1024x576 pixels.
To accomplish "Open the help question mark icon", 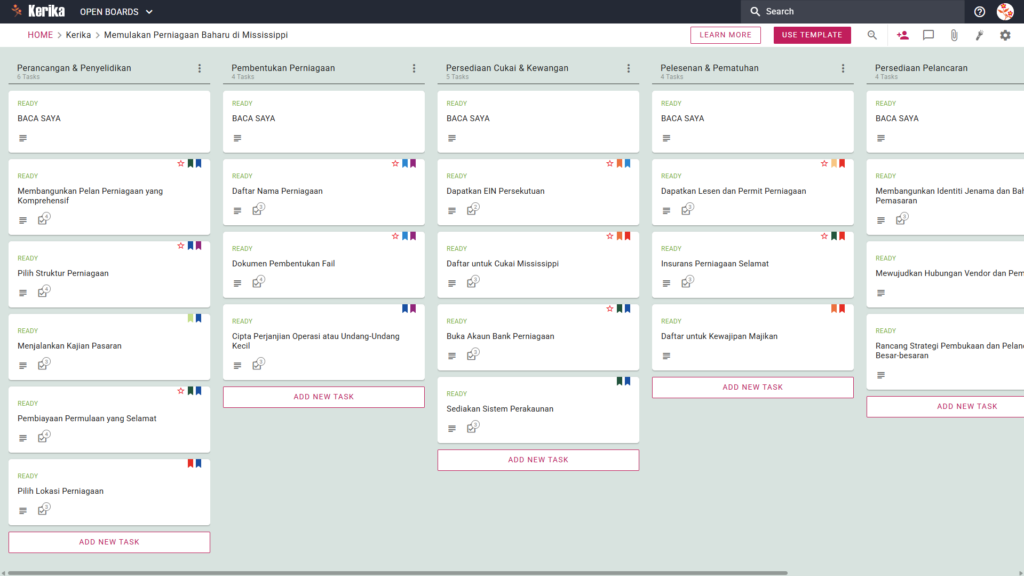I will pyautogui.click(x=979, y=12).
